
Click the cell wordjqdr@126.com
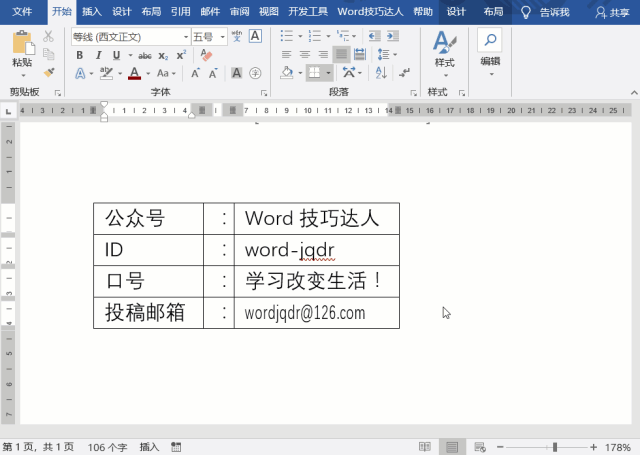point(317,313)
